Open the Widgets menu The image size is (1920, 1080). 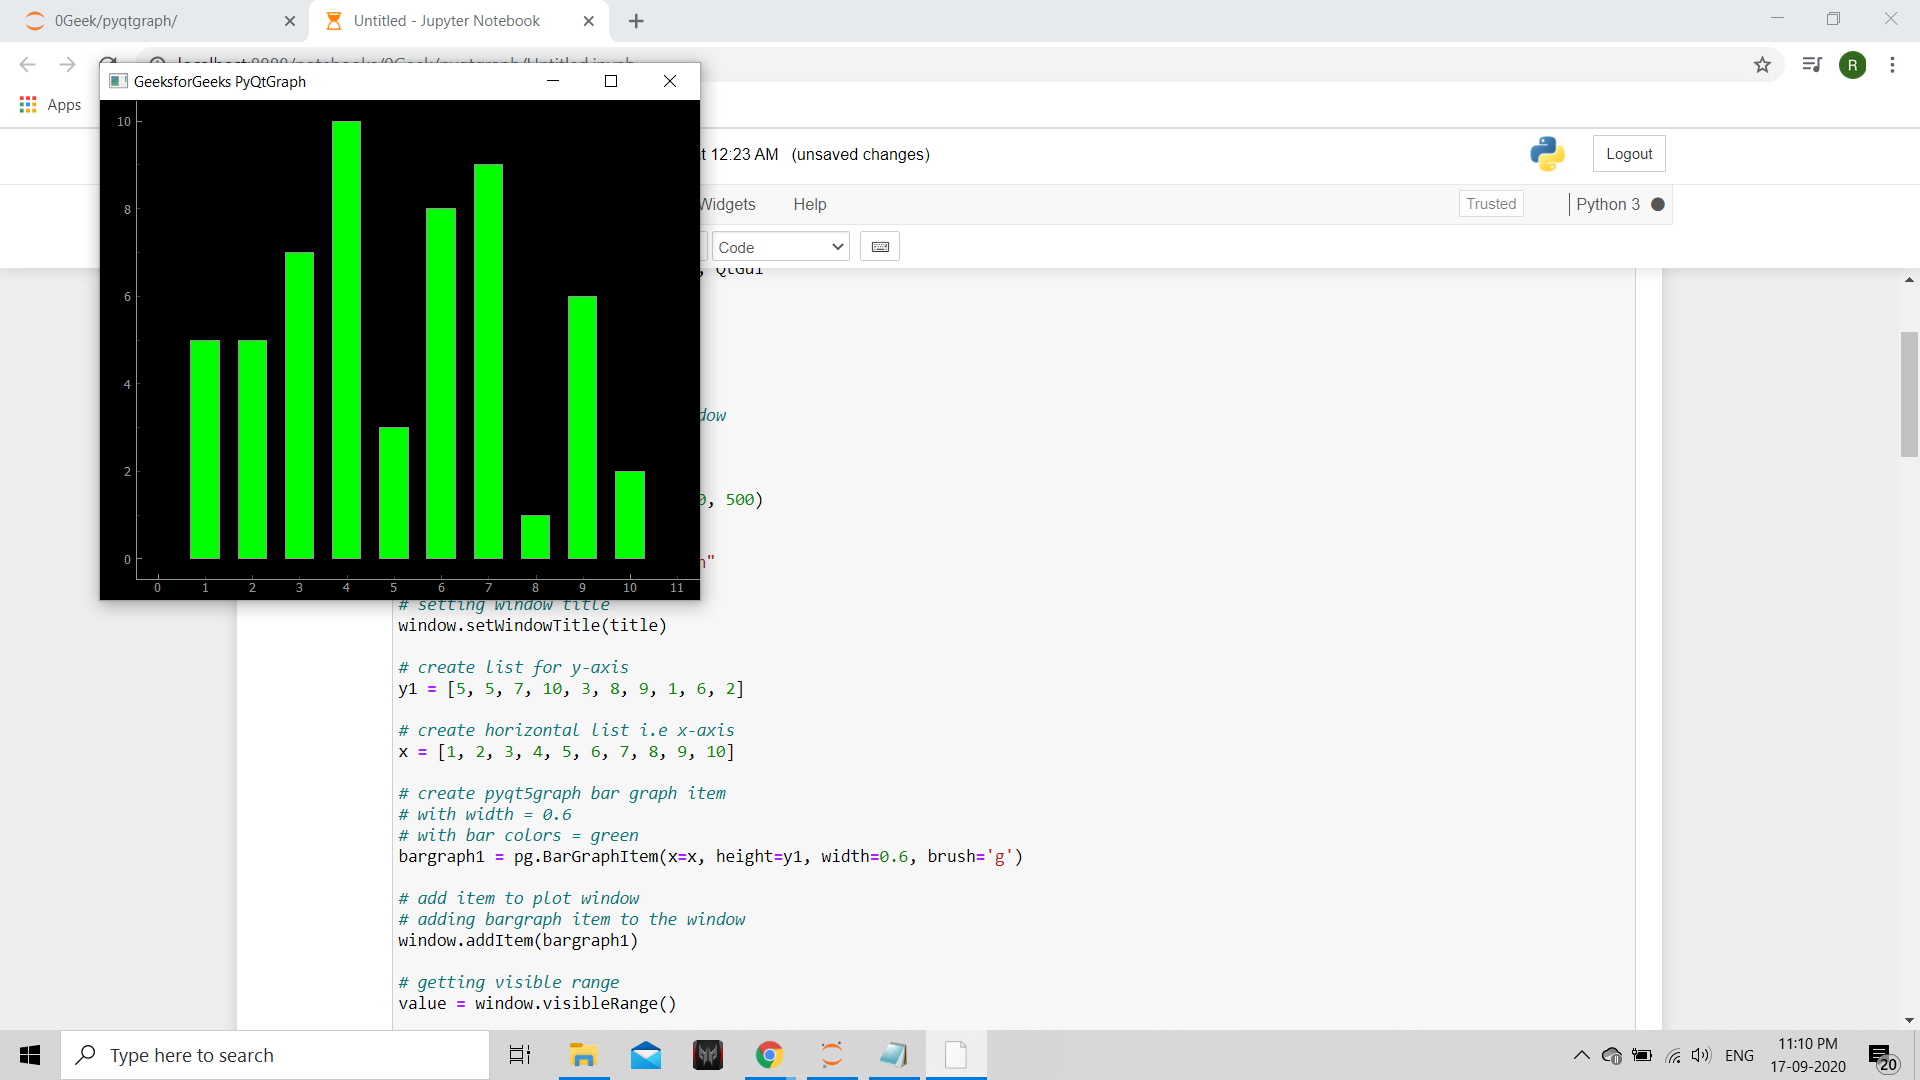tap(727, 204)
